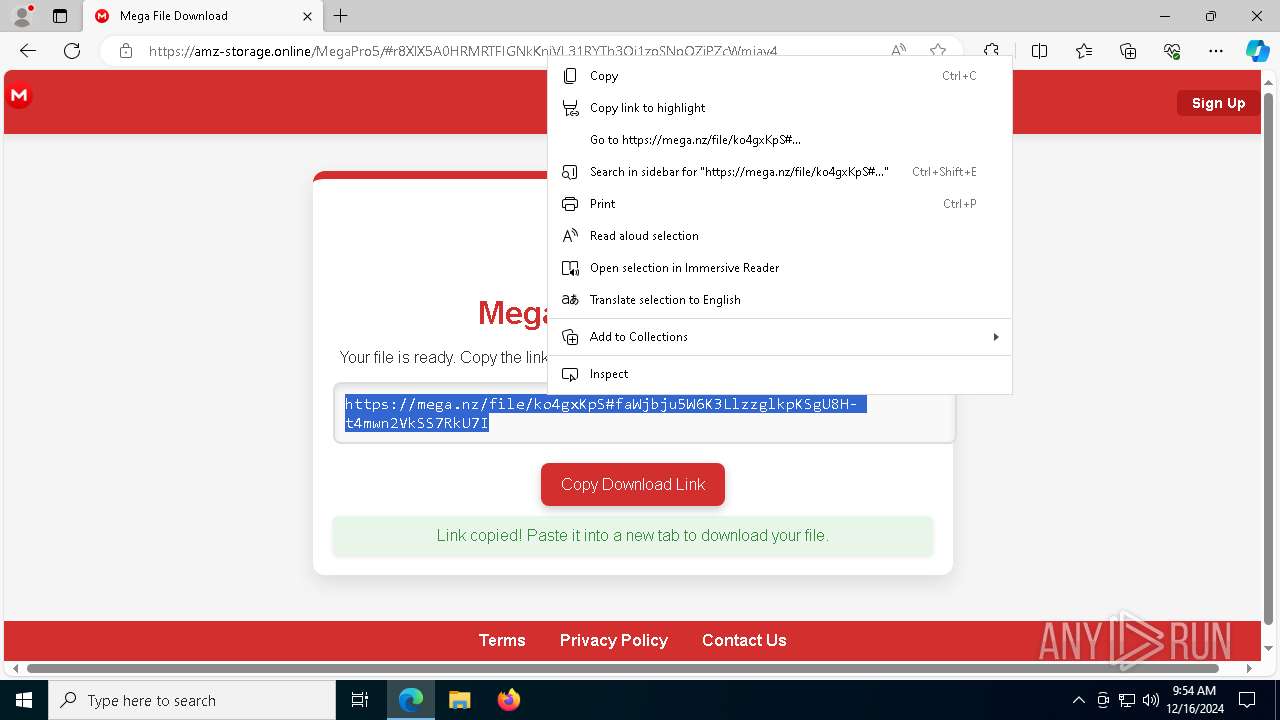
Task: Choose Copy link to highlight
Action: (x=780, y=108)
